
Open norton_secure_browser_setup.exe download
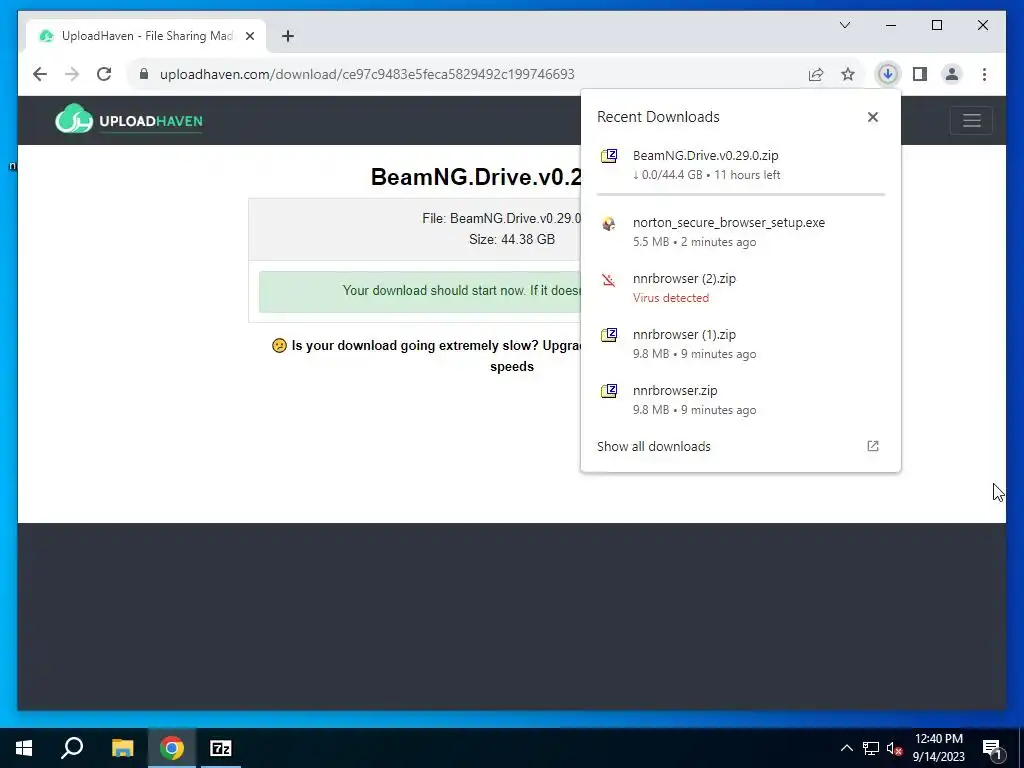[x=741, y=232]
